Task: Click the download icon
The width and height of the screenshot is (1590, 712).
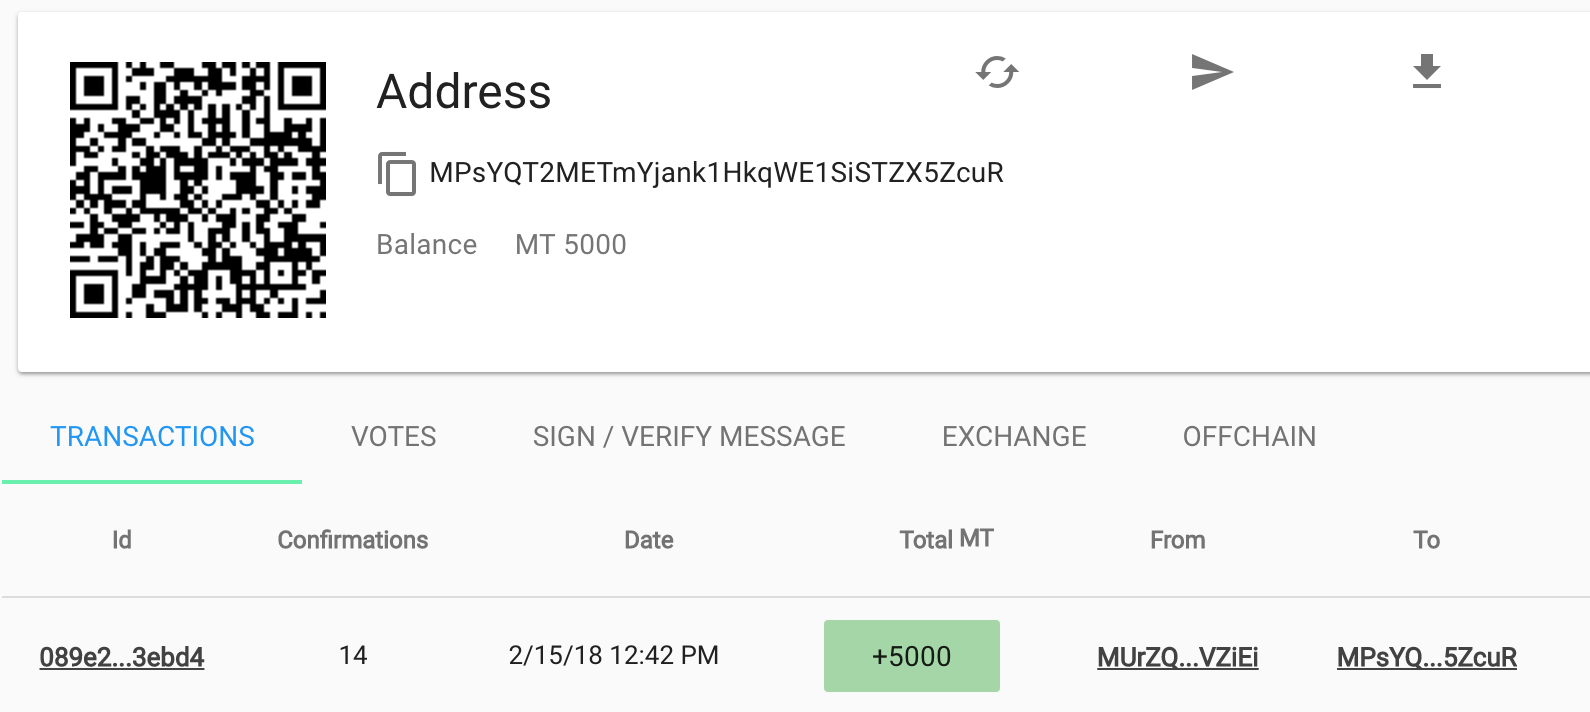Action: (1427, 72)
